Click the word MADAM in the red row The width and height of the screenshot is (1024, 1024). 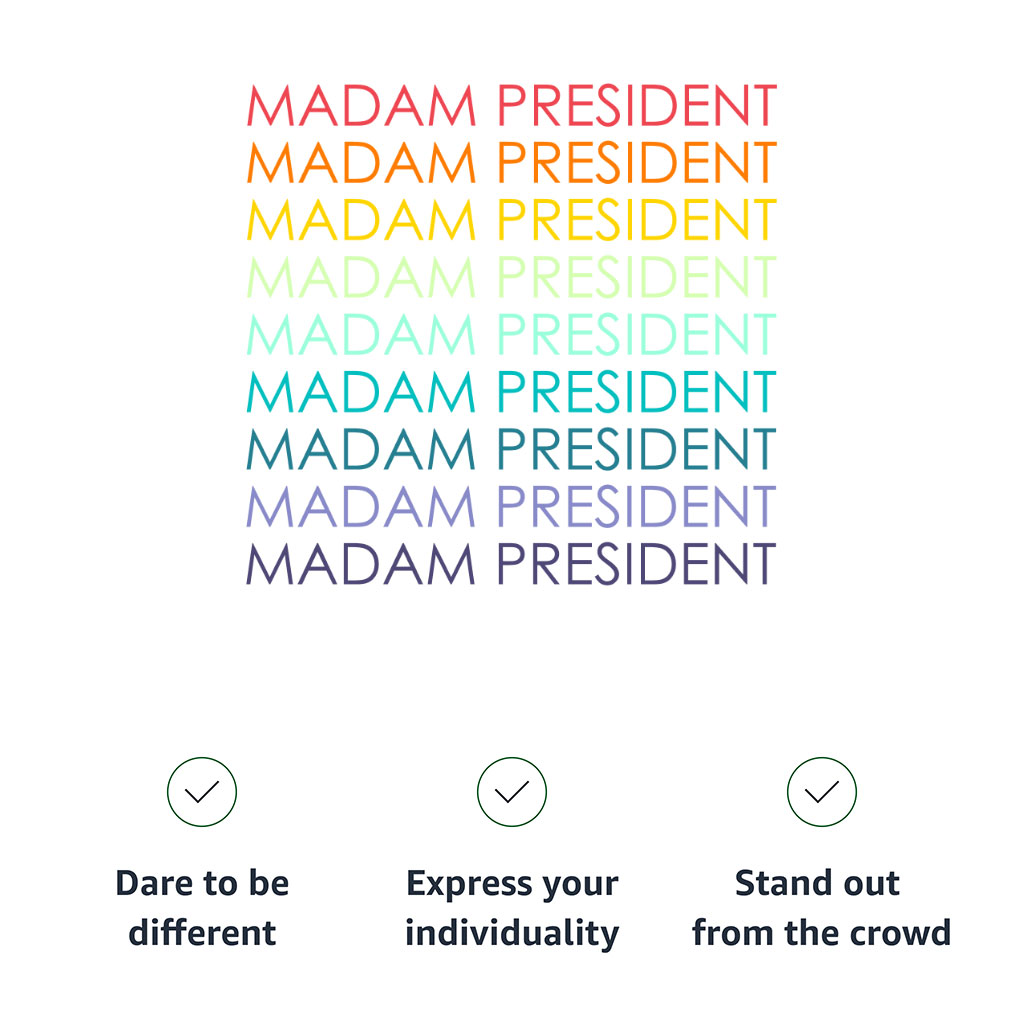tap(361, 105)
